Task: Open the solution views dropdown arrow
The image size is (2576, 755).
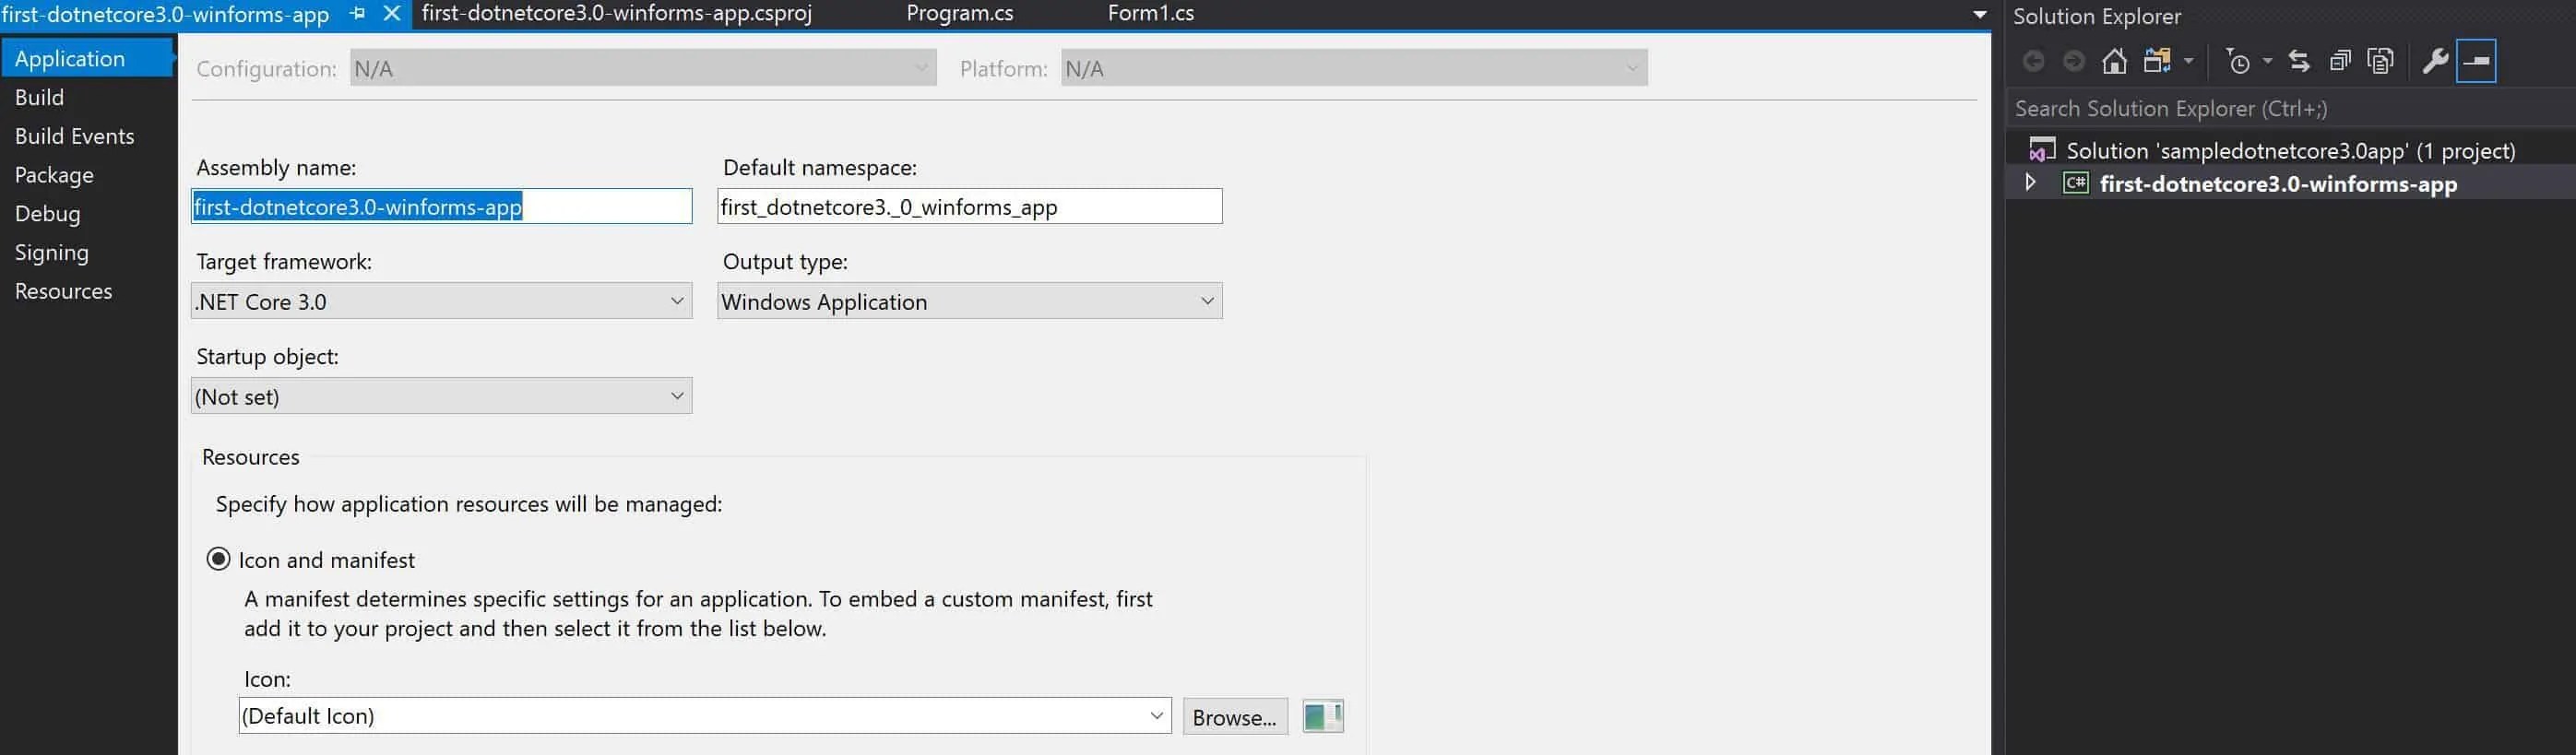Action: (2188, 62)
